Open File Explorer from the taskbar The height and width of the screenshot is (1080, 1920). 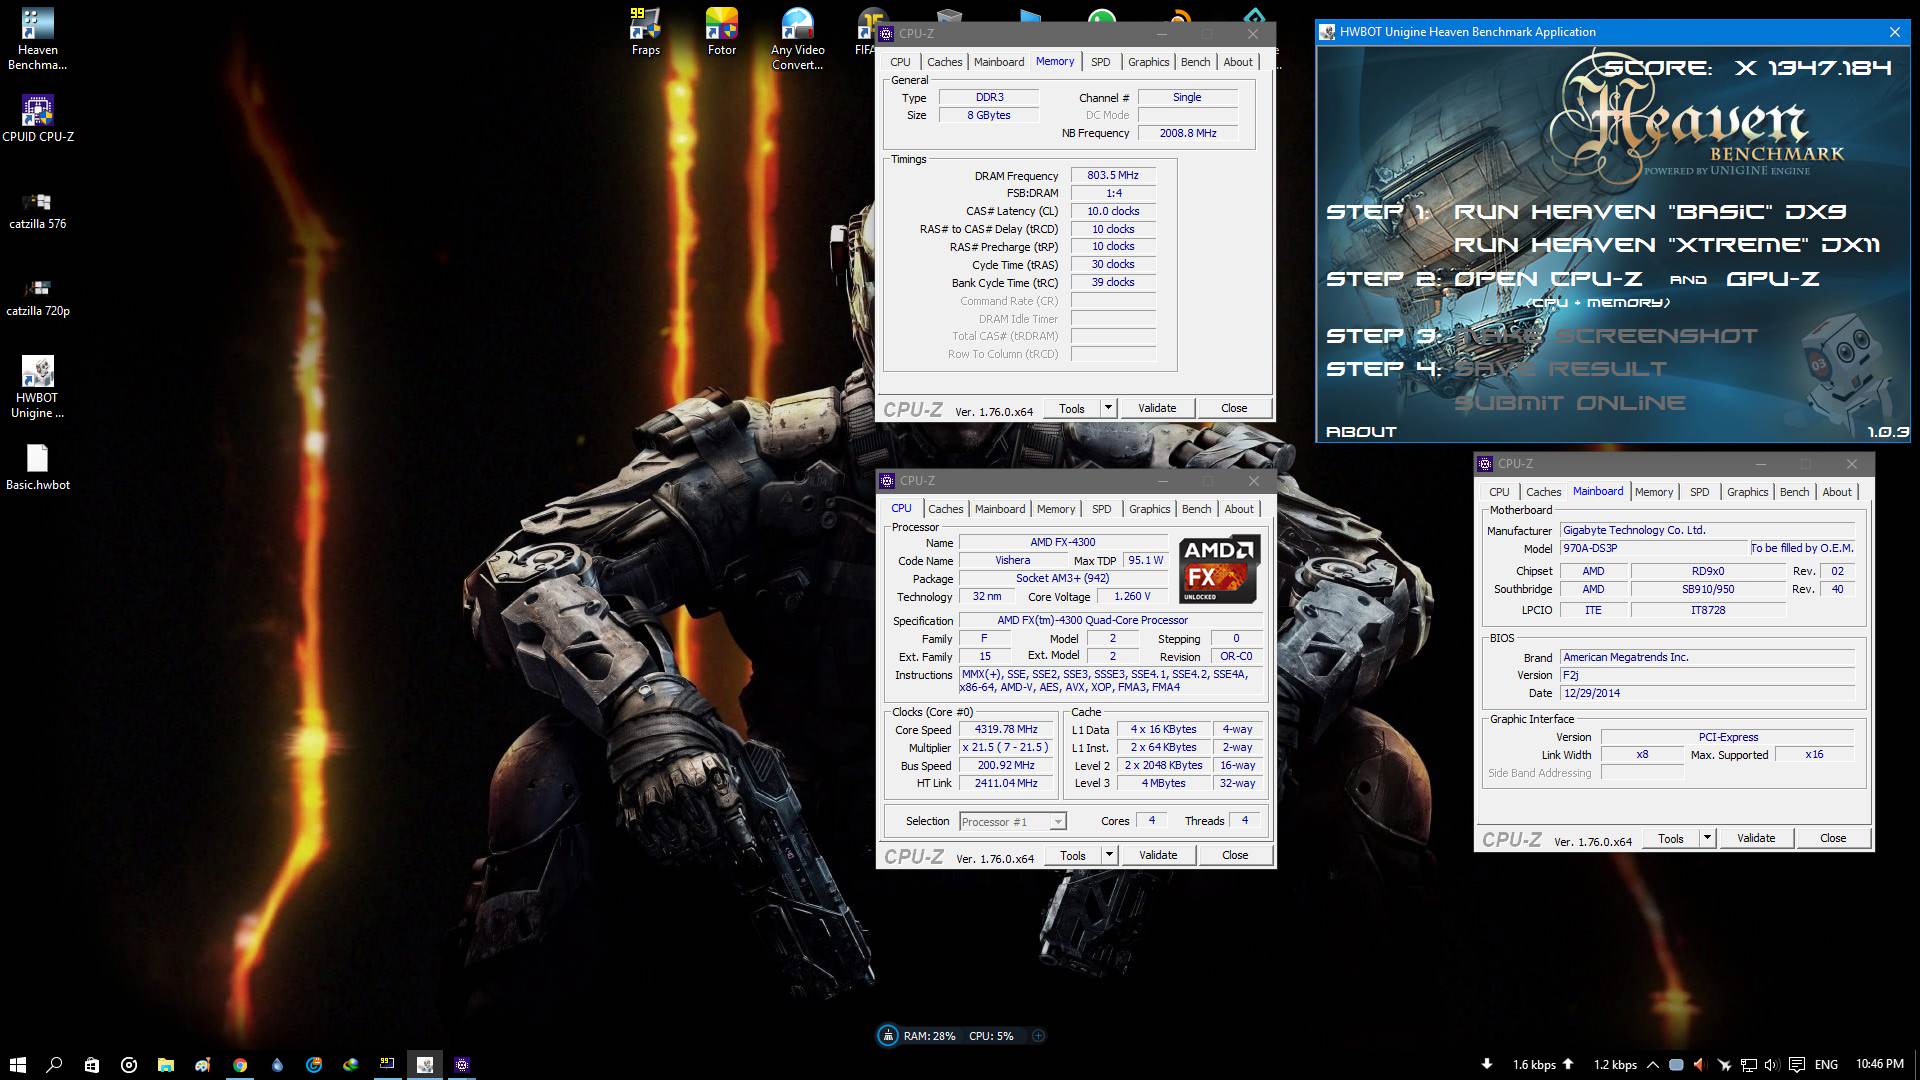pyautogui.click(x=165, y=1064)
